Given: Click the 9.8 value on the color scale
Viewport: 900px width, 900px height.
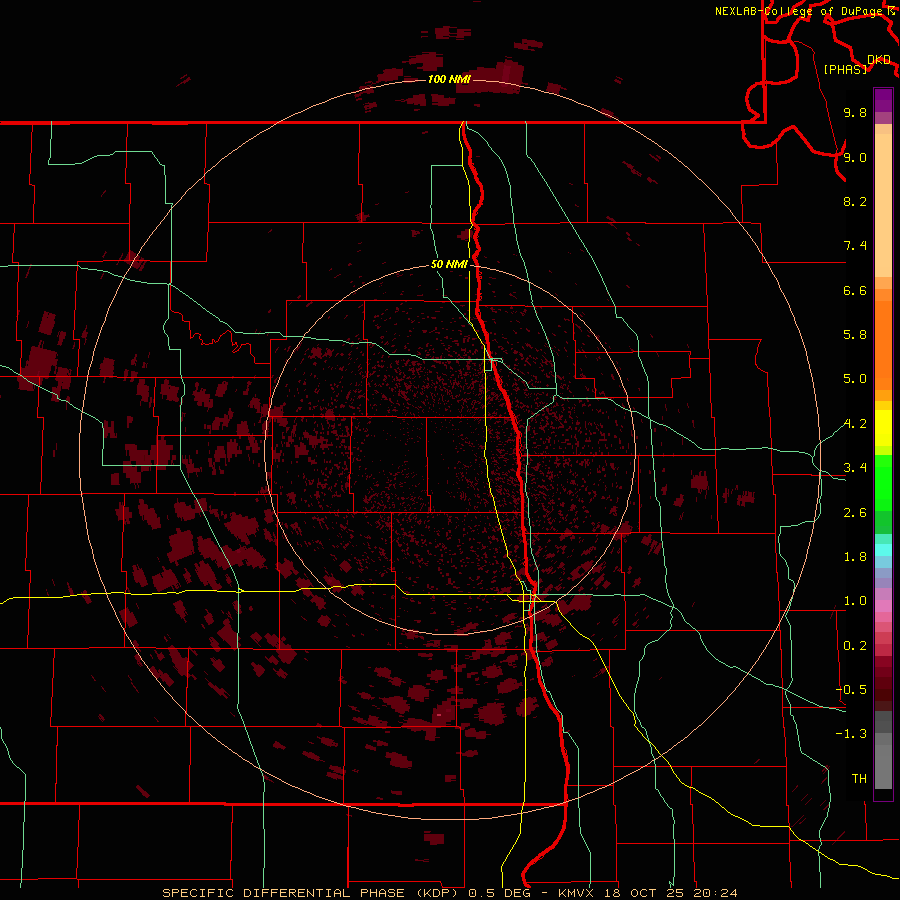Looking at the screenshot, I should point(855,112).
